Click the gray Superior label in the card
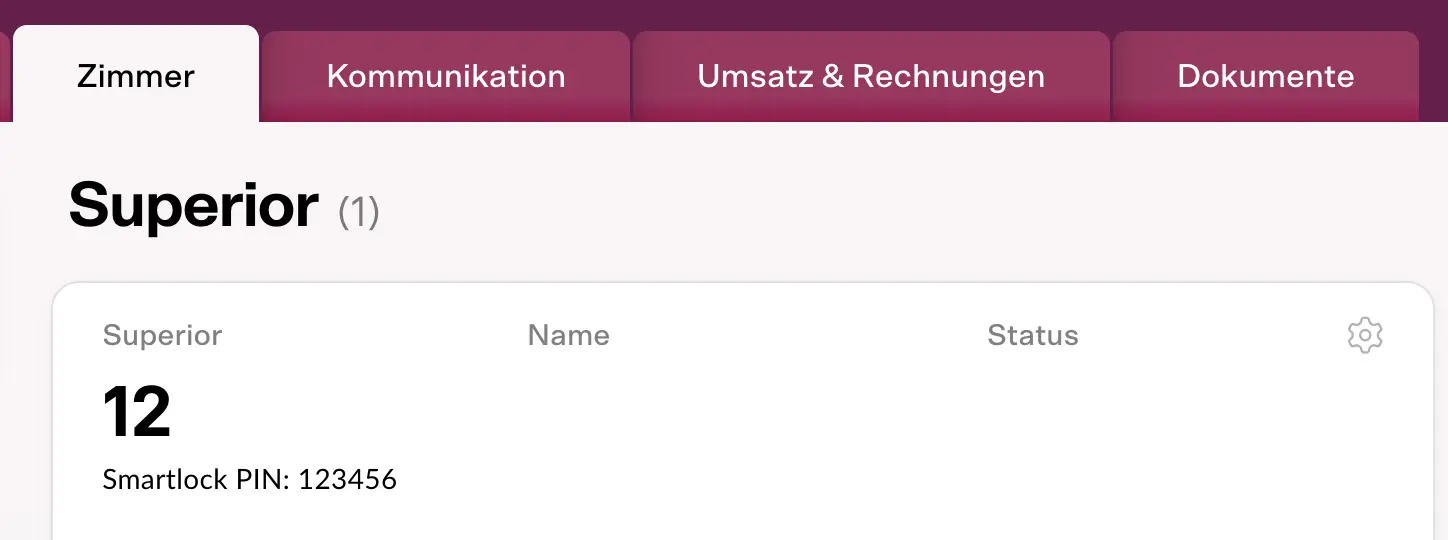Screen dimensions: 1448x540 click(x=162, y=335)
